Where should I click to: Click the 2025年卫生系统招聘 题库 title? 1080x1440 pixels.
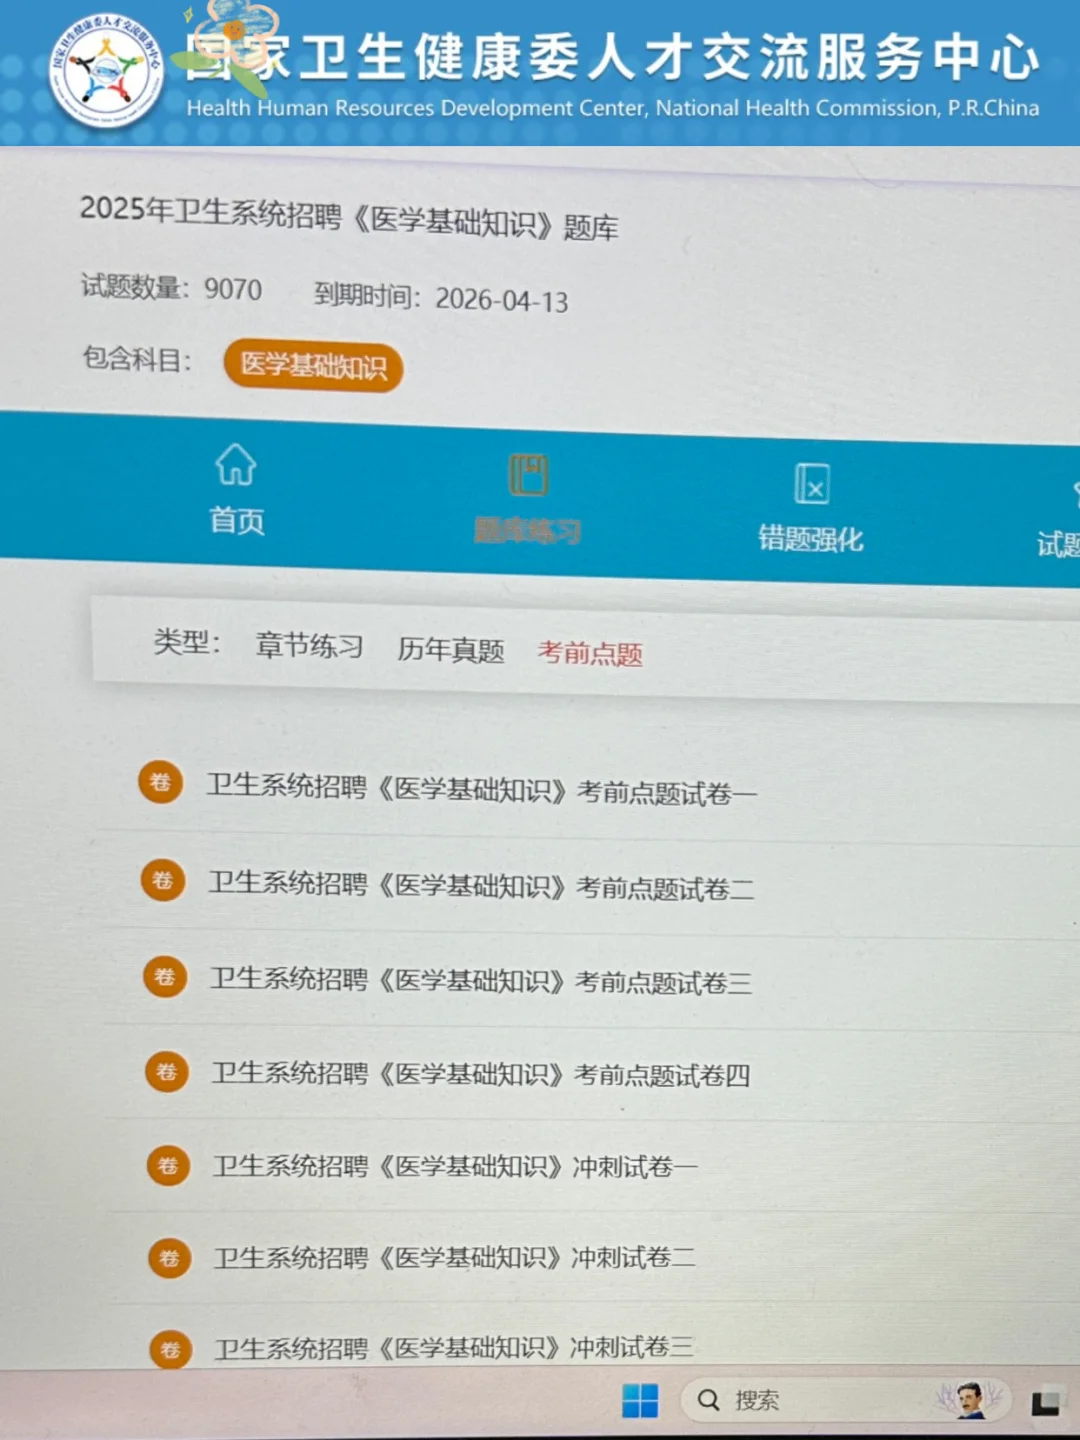[349, 218]
